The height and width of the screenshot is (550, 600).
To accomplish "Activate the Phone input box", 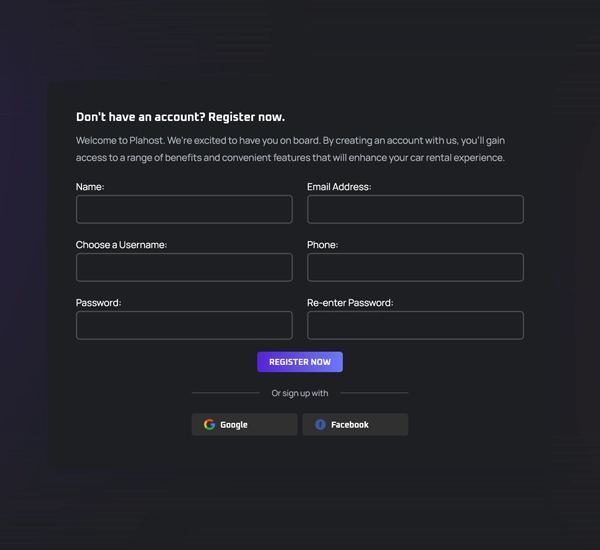I will pos(415,267).
